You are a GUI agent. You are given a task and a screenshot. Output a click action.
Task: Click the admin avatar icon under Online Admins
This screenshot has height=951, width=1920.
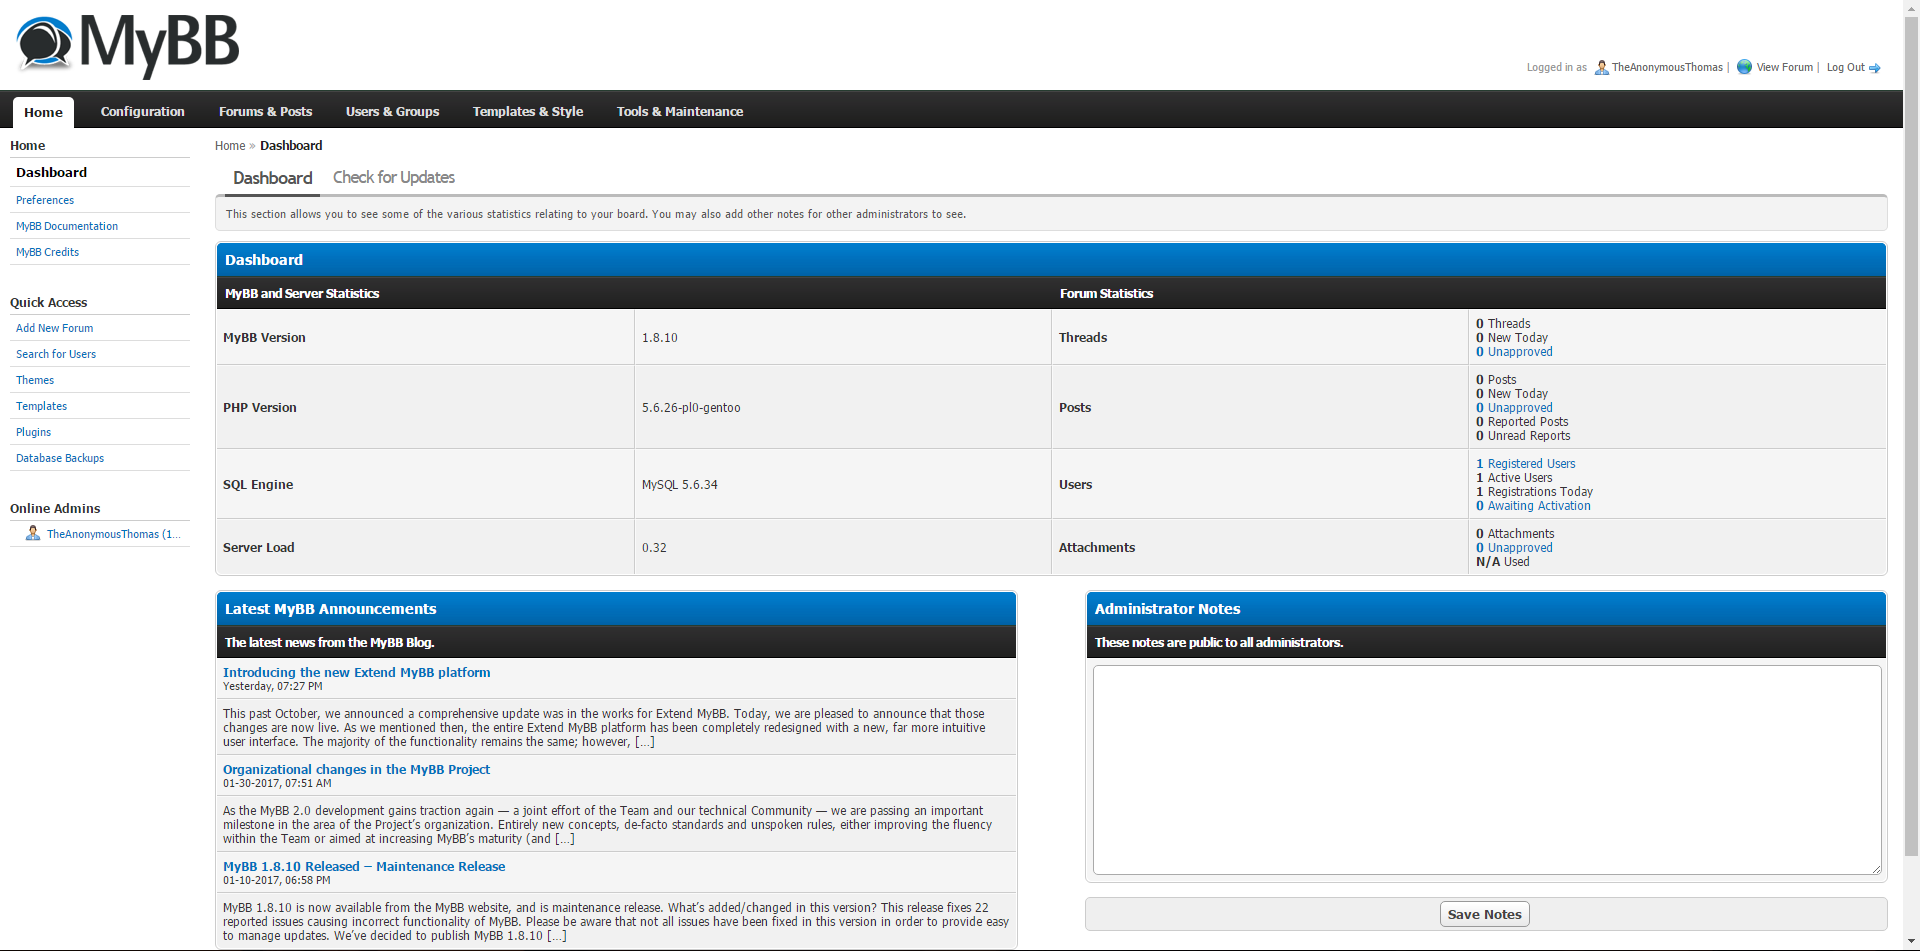[x=33, y=533]
